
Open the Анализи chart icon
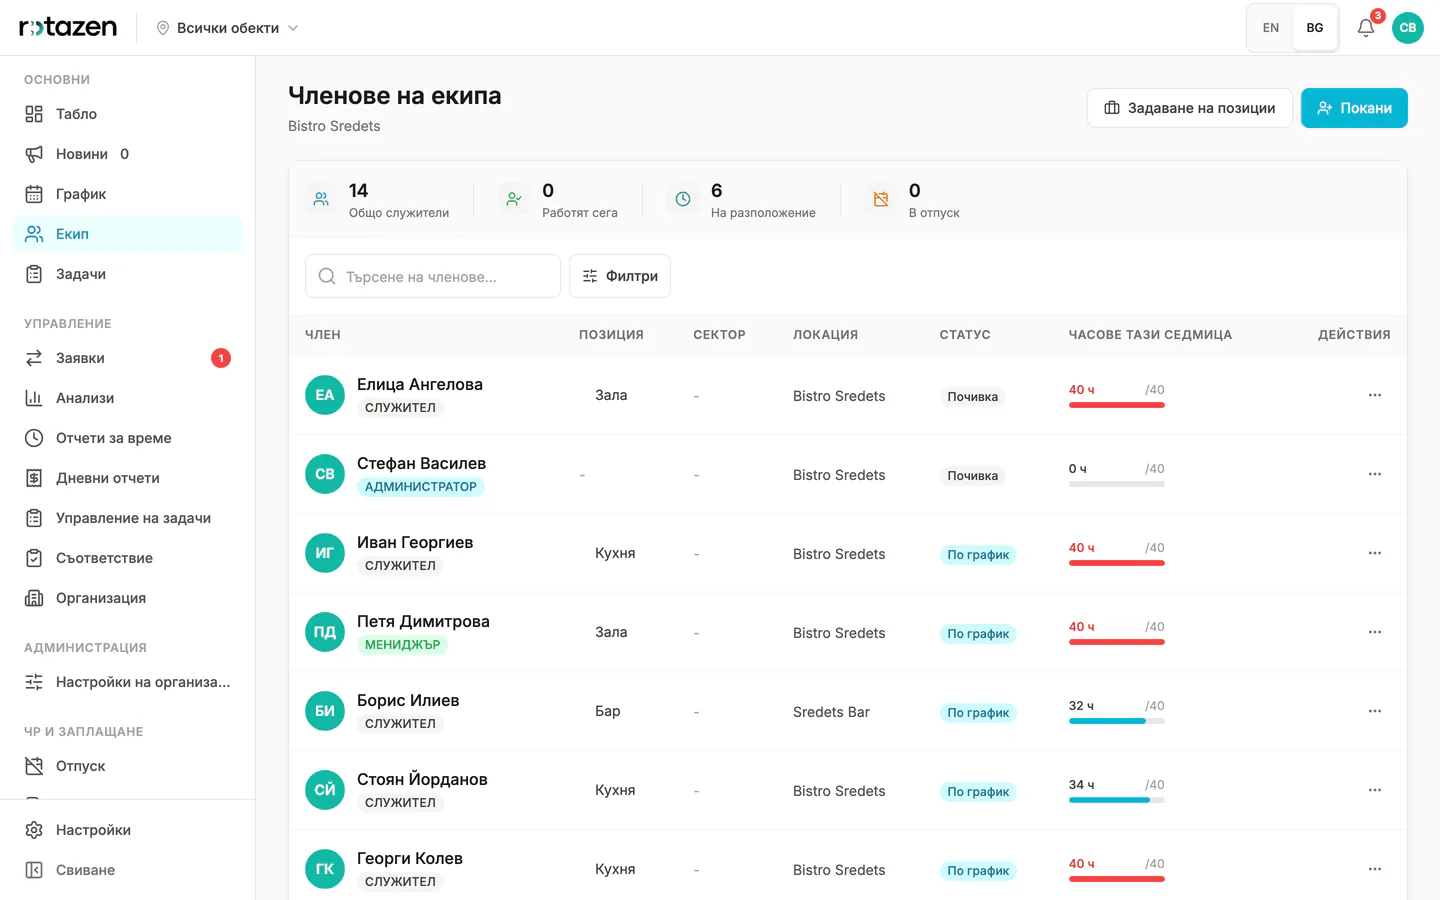[34, 398]
